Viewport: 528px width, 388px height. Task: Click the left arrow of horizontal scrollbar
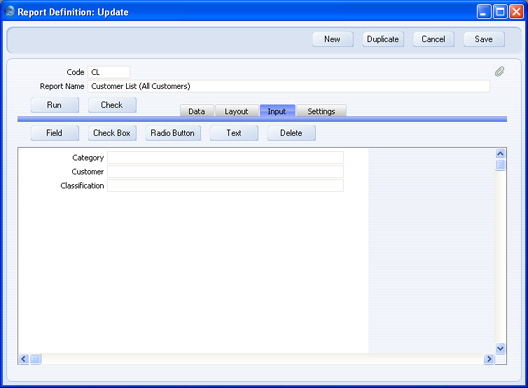23,359
